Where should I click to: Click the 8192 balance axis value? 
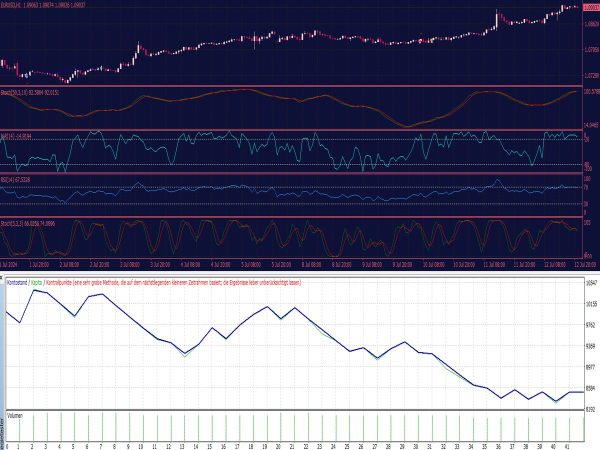point(590,409)
